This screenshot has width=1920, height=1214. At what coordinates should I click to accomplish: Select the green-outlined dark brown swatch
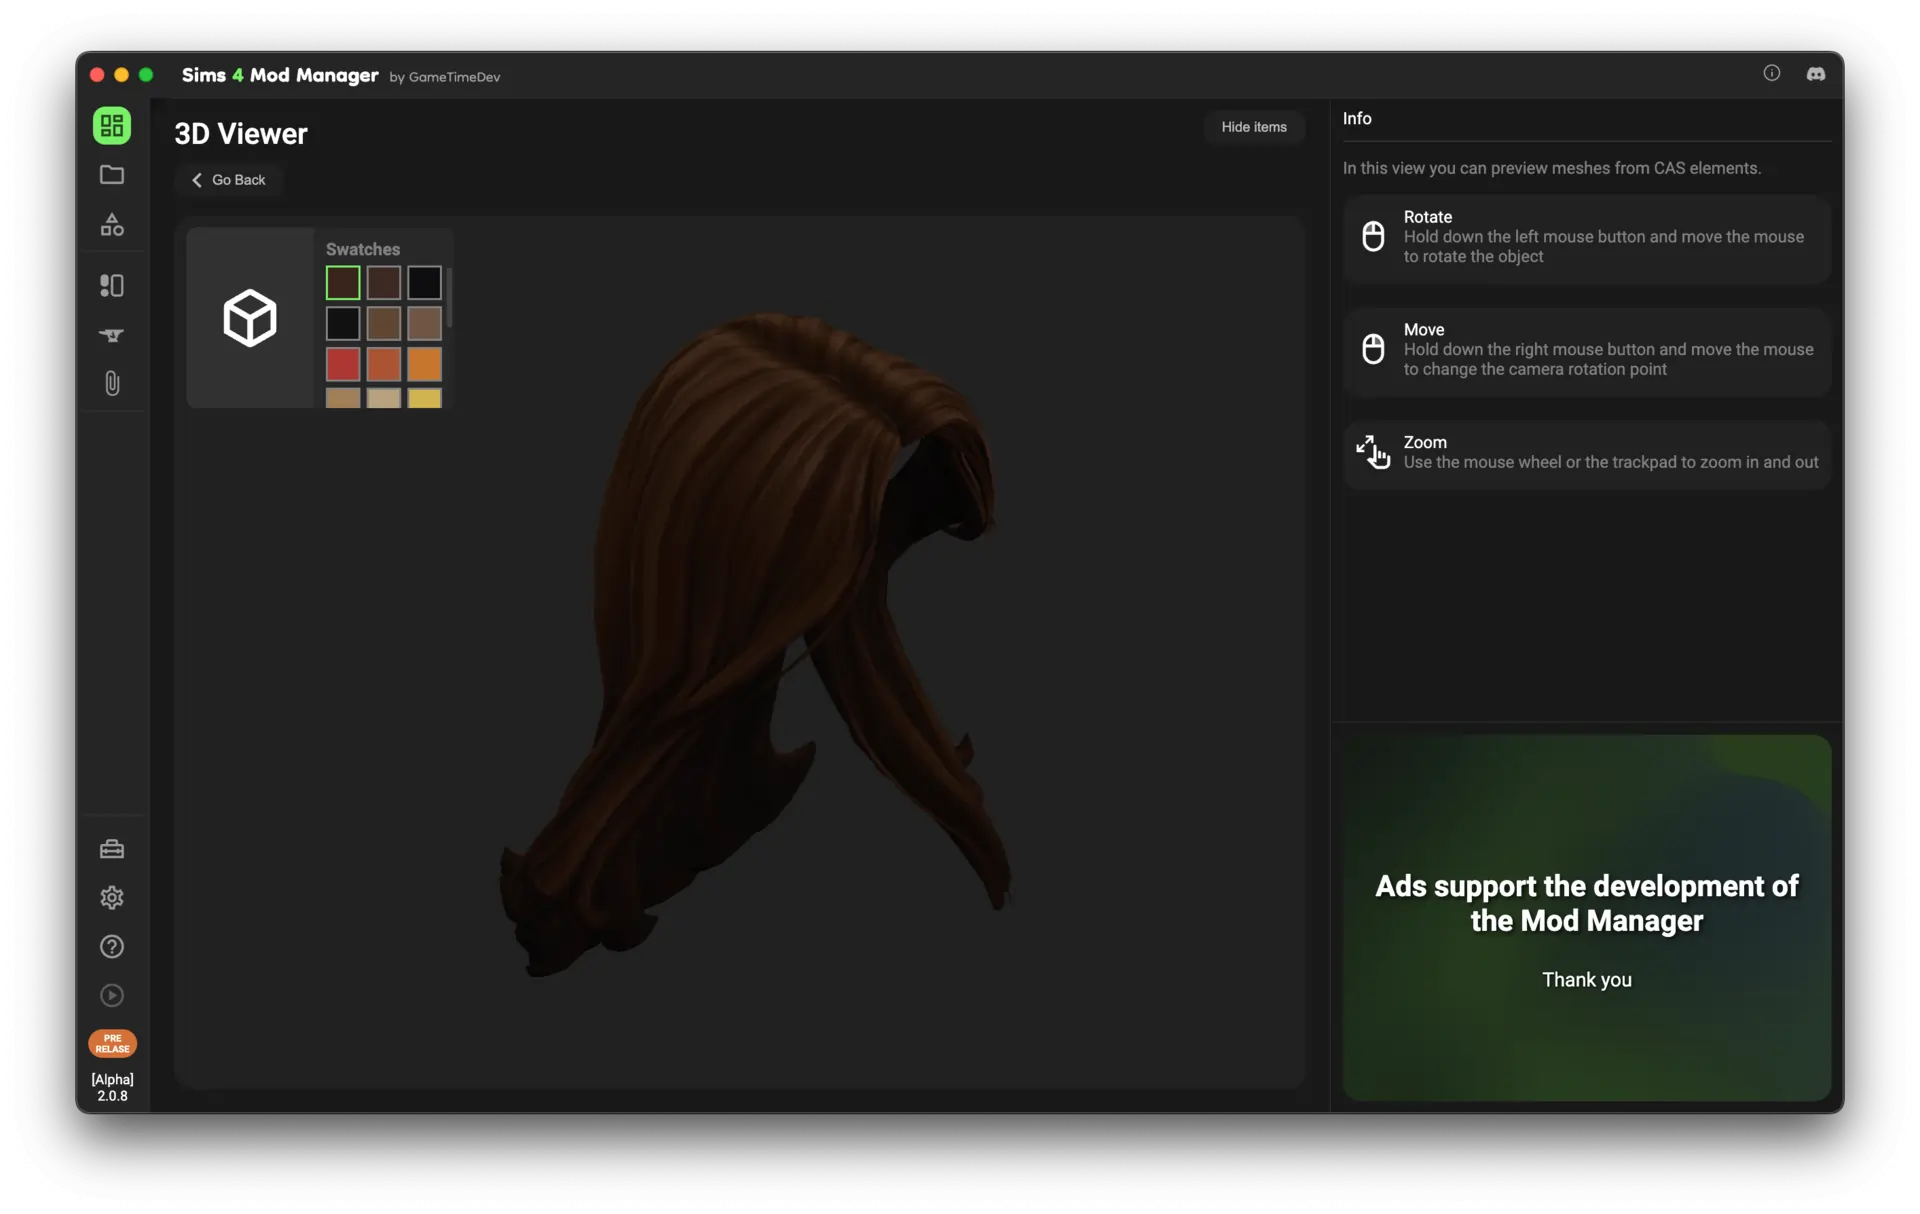tap(343, 283)
